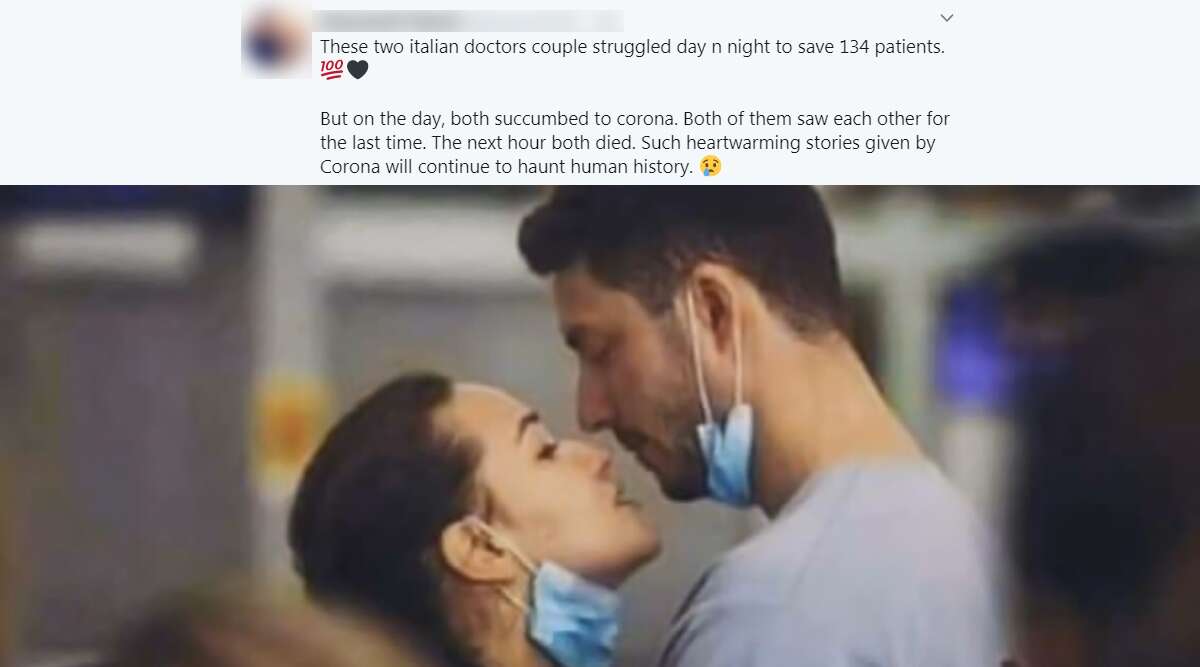This screenshot has height=667, width=1200.
Task: Select the black heart emoji
Action: click(358, 70)
